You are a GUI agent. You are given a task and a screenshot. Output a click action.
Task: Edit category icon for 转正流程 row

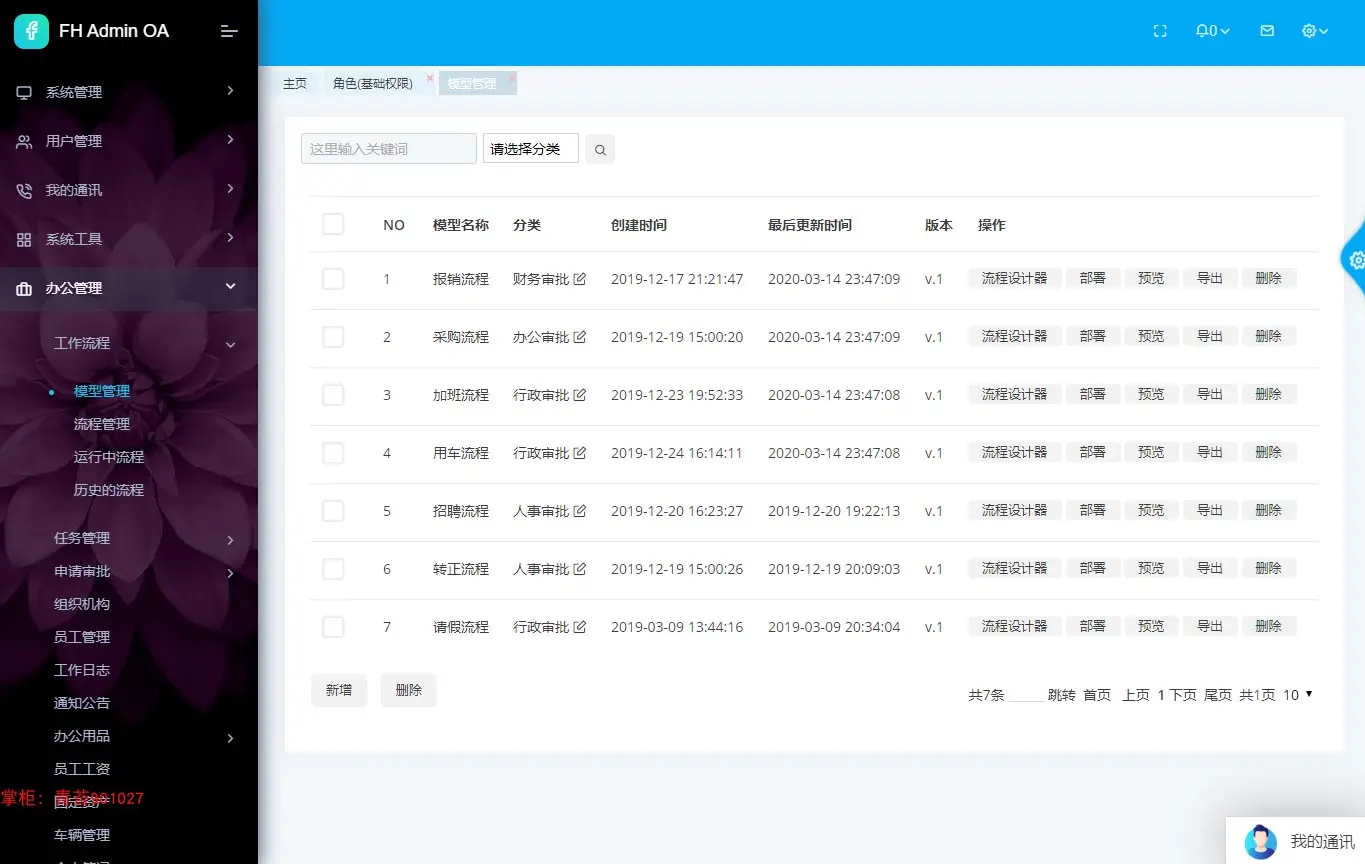[x=580, y=569]
